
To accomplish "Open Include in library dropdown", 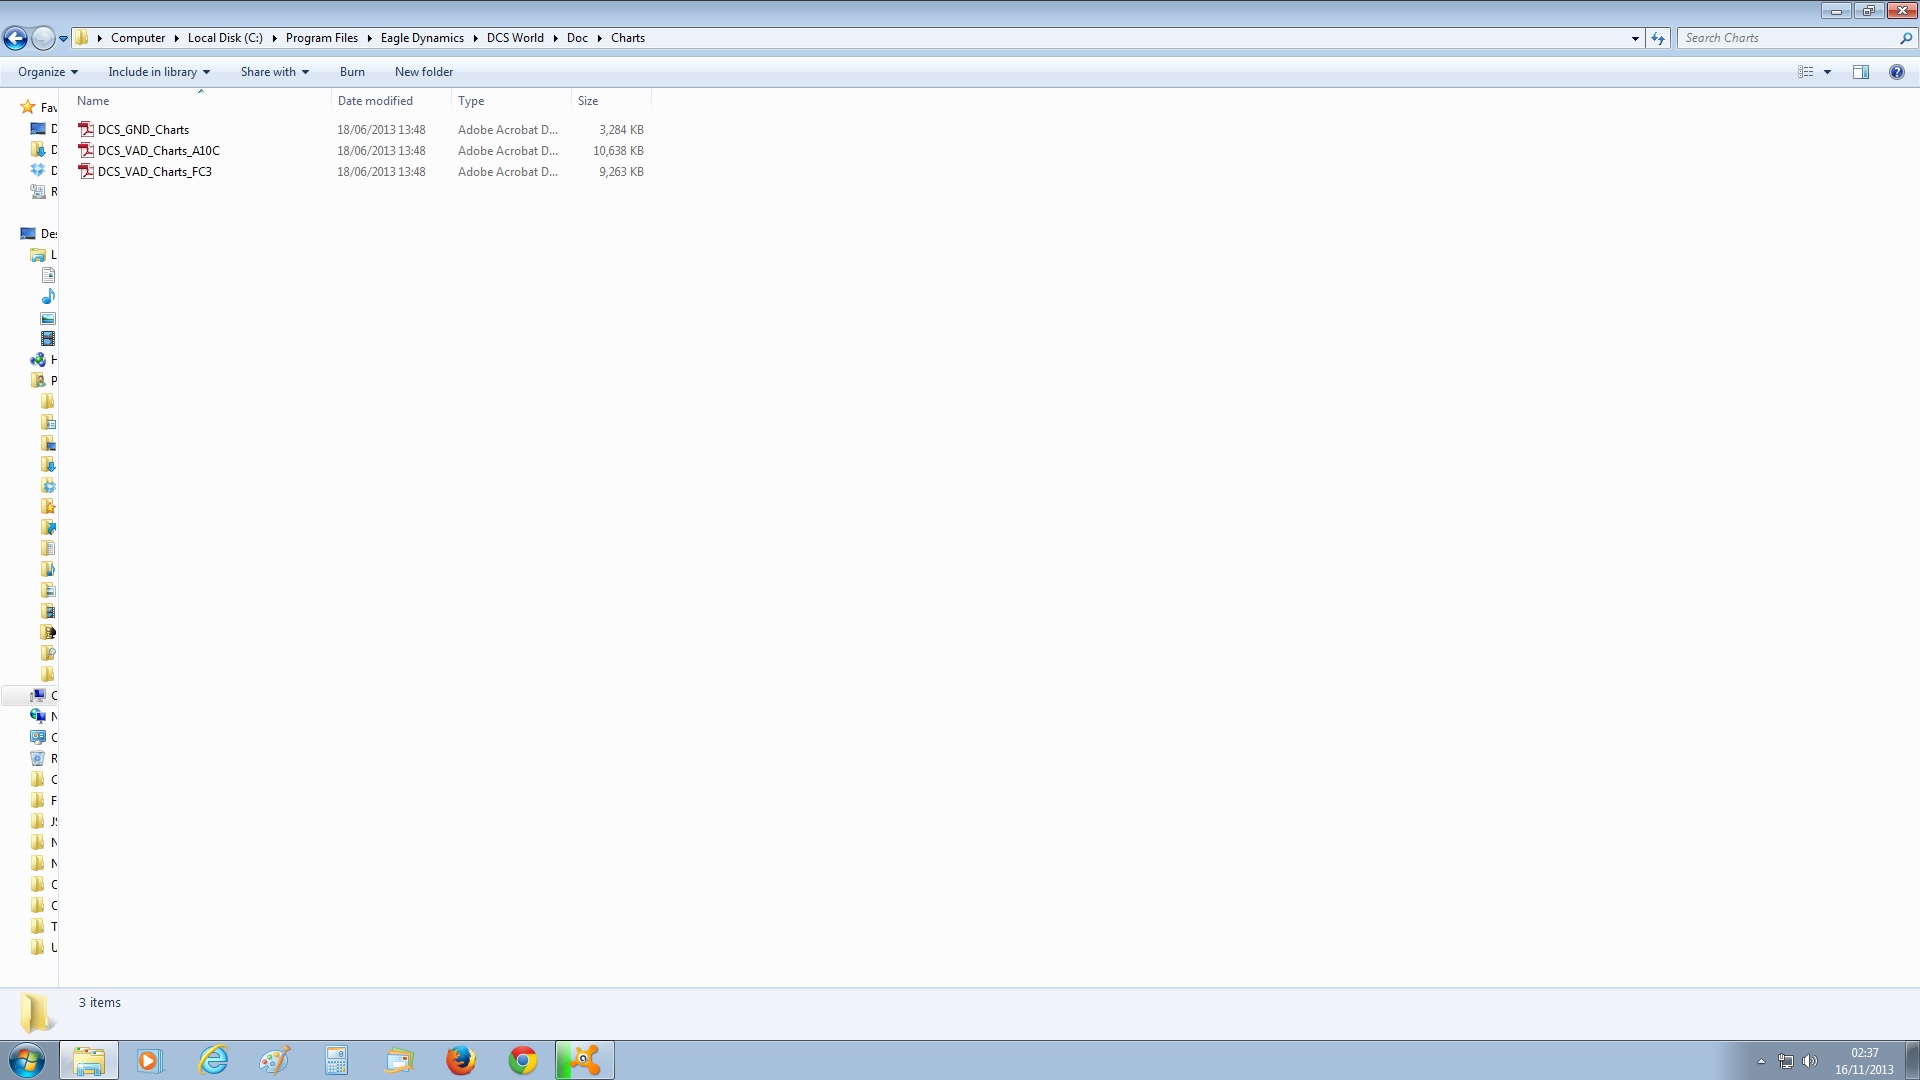I will (x=159, y=72).
